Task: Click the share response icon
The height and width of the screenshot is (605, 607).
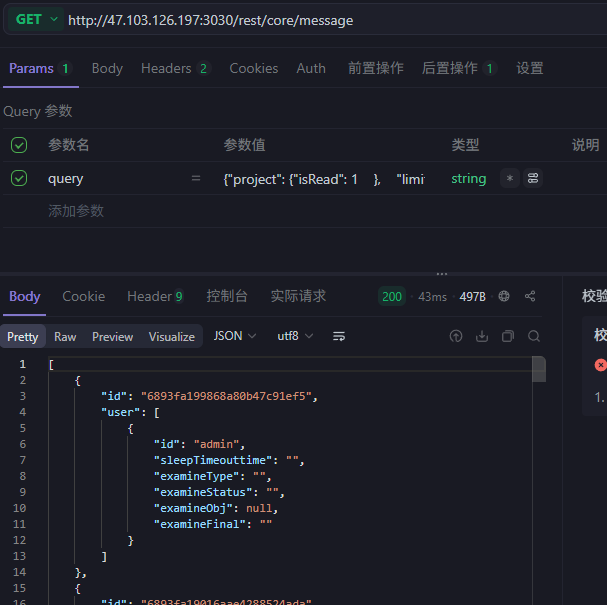Action: [x=530, y=296]
